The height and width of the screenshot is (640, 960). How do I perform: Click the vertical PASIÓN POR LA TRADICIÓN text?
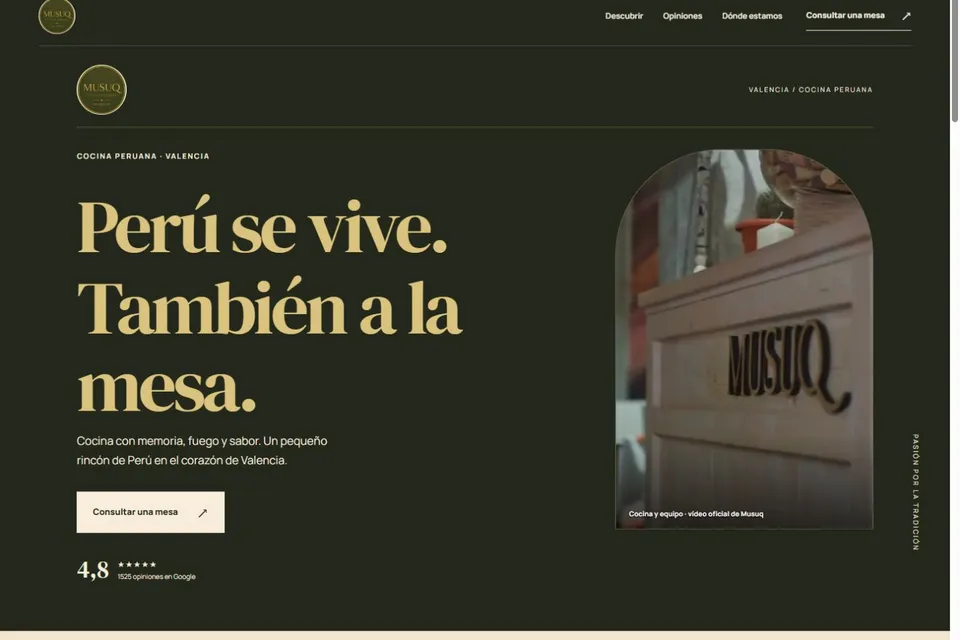(916, 492)
